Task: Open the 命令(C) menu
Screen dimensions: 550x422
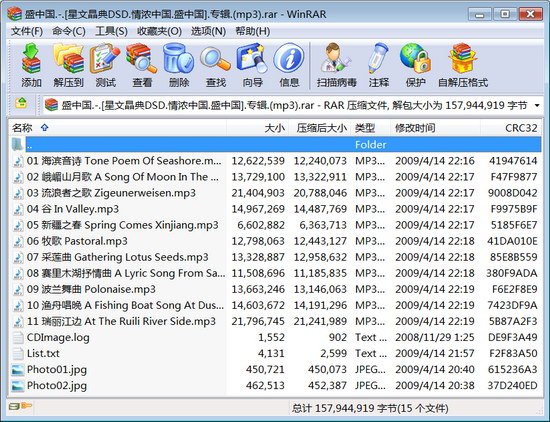Action: (69, 31)
